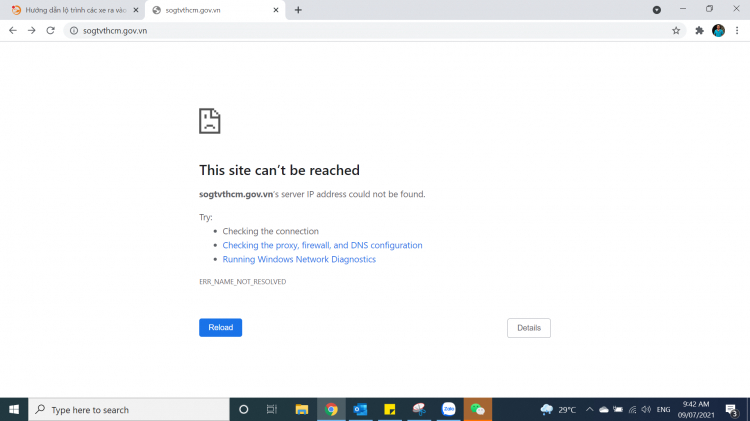Image resolution: width=750 pixels, height=421 pixels.
Task: Click the ERR_NAME_NOT_RESOLVED error code
Action: 243,282
